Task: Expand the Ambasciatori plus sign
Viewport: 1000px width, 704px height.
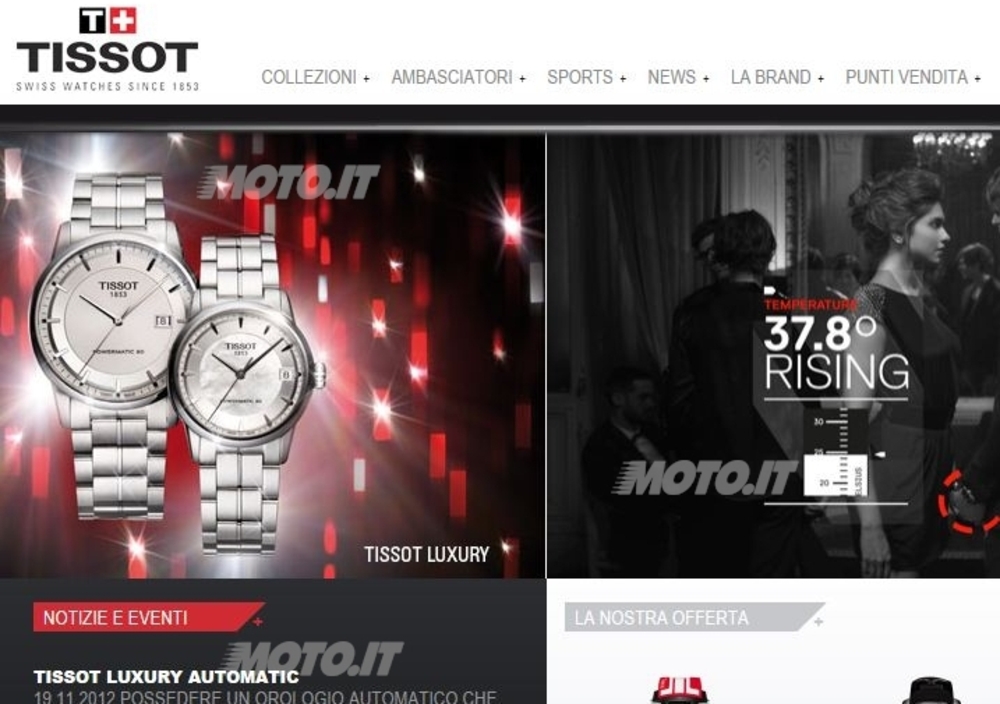Action: 522,79
